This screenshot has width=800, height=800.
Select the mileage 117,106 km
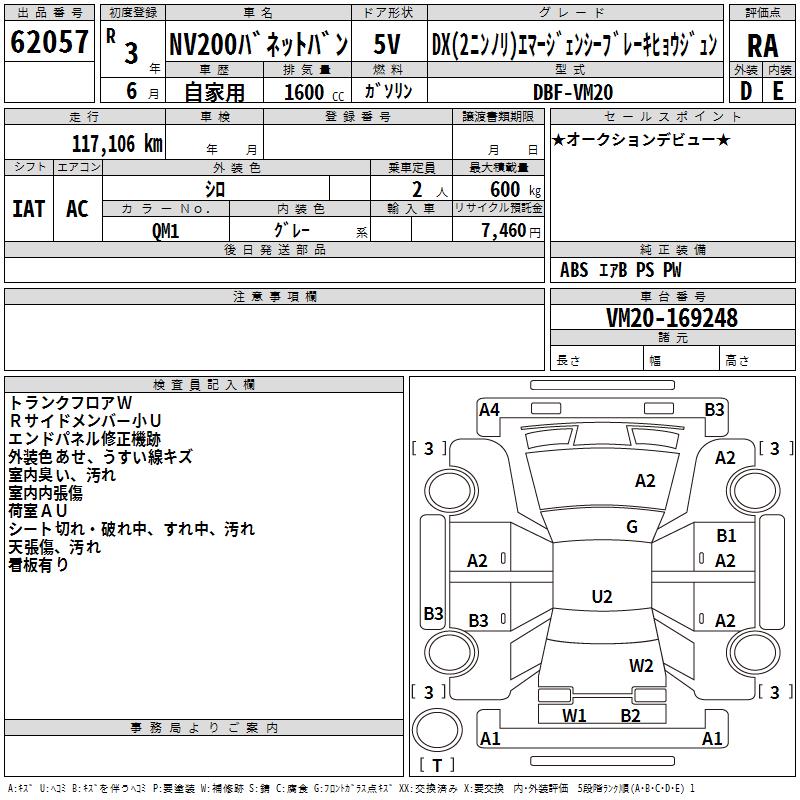pyautogui.click(x=117, y=144)
